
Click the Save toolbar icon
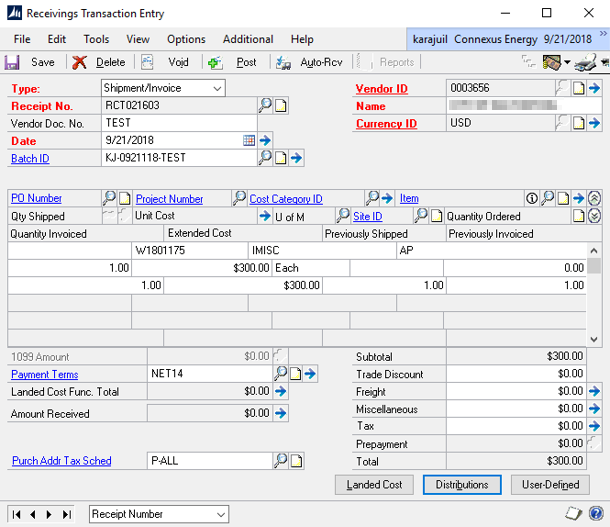(x=14, y=62)
